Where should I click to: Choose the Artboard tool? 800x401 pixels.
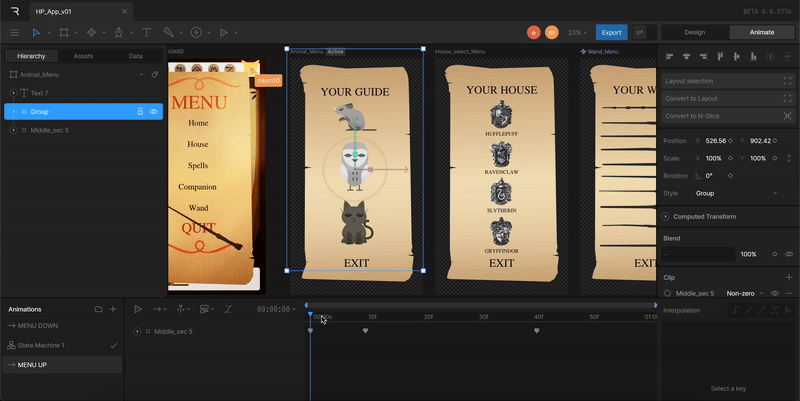[64, 32]
